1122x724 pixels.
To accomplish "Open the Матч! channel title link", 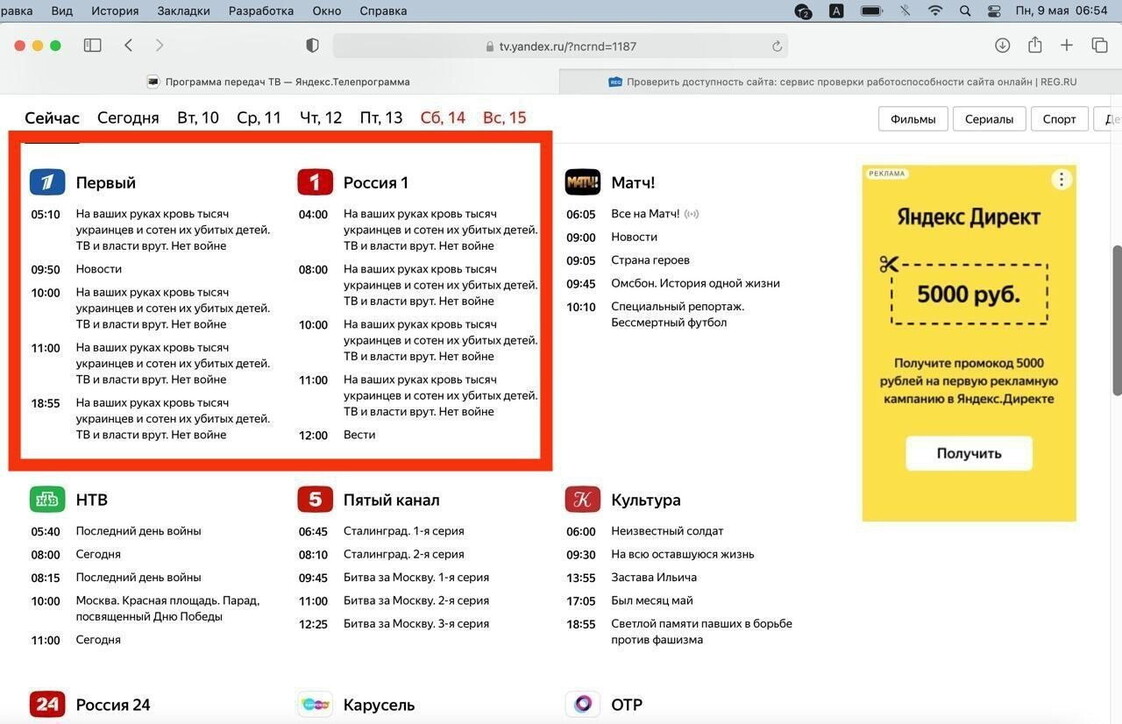I will (x=633, y=182).
